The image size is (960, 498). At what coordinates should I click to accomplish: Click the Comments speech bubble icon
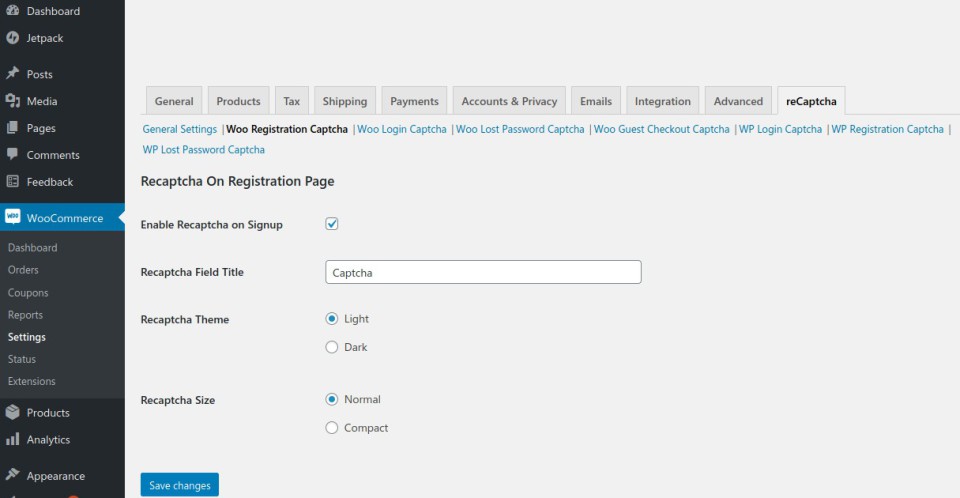(x=13, y=155)
